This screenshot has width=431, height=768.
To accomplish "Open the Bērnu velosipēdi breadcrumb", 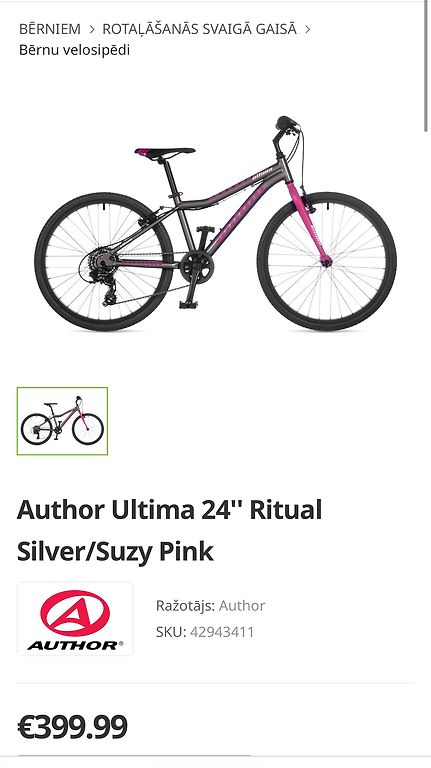I will pyautogui.click(x=74, y=50).
